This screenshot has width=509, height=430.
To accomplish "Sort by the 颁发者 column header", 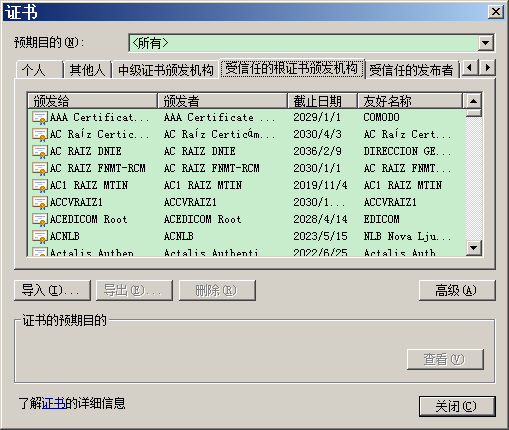I will click(222, 101).
